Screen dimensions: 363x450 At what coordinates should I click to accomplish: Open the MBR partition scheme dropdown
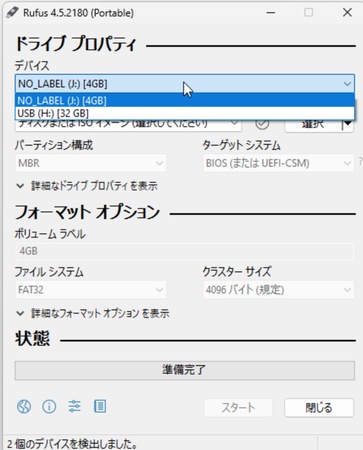(x=91, y=163)
